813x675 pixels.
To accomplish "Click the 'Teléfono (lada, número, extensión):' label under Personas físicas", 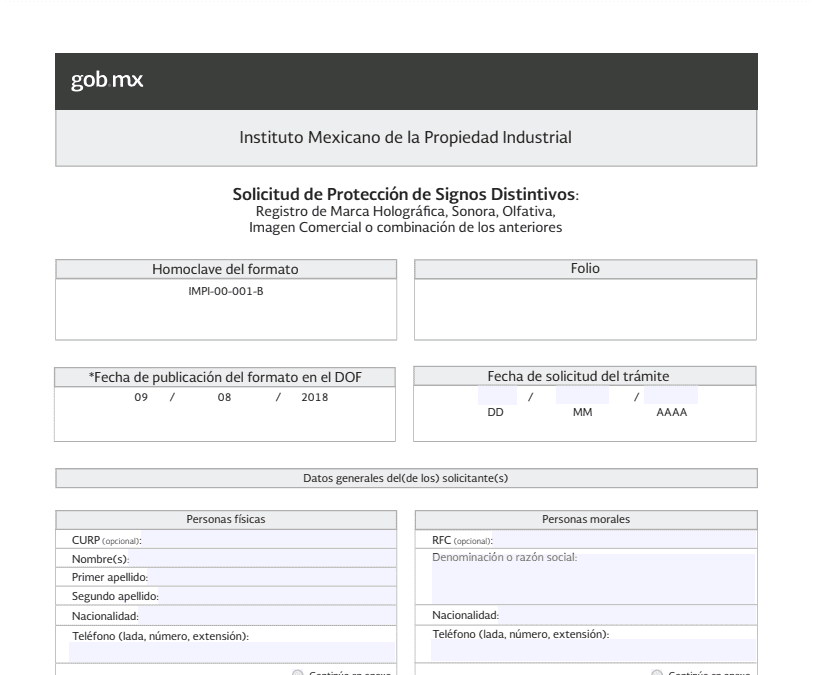I will coord(160,636).
